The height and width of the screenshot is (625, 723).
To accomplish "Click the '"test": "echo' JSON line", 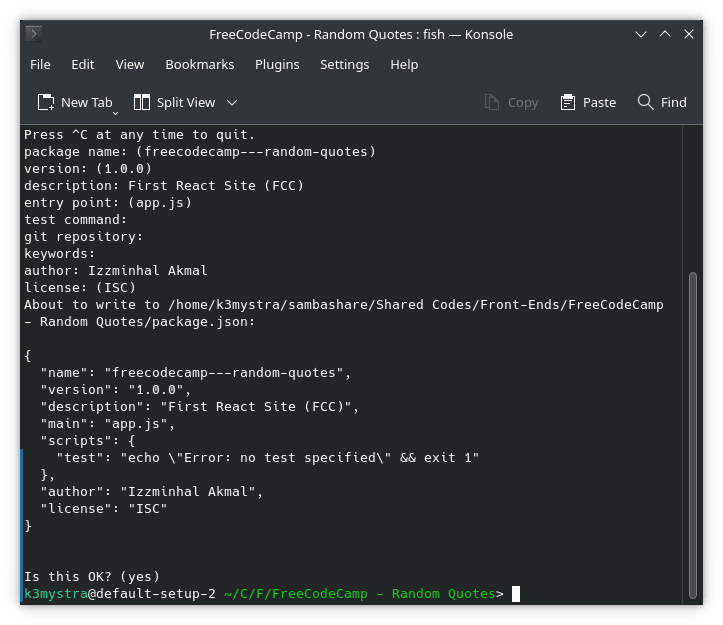I will 267,458.
